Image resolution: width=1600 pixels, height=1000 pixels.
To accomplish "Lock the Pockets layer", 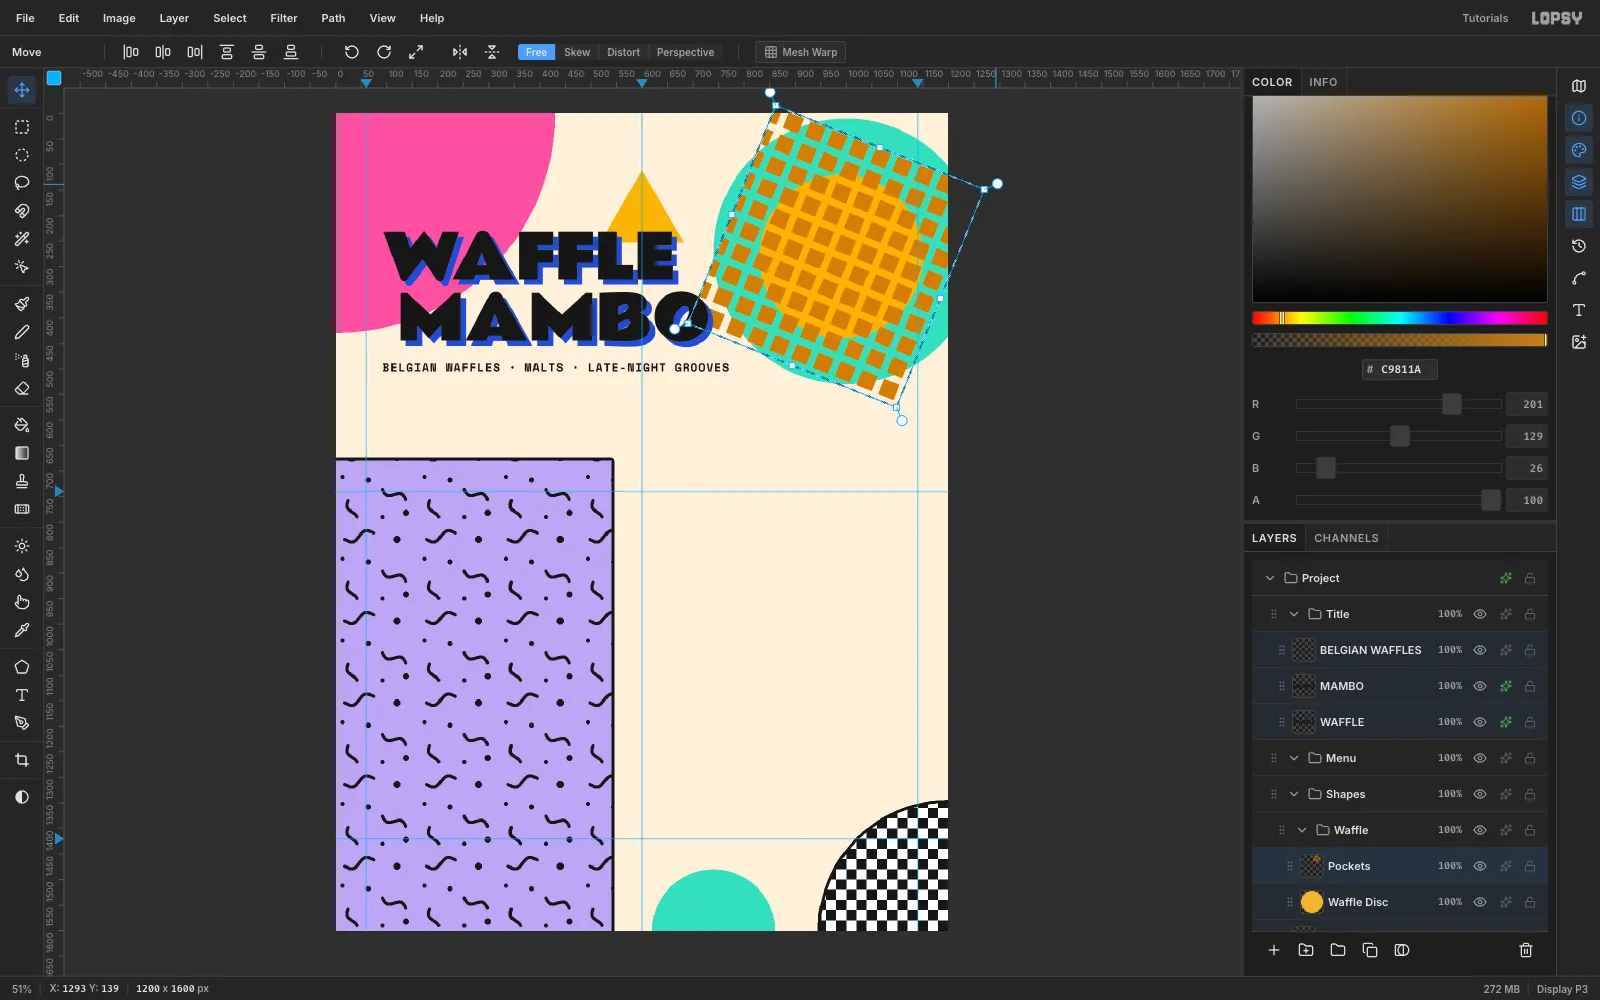I will pos(1530,866).
